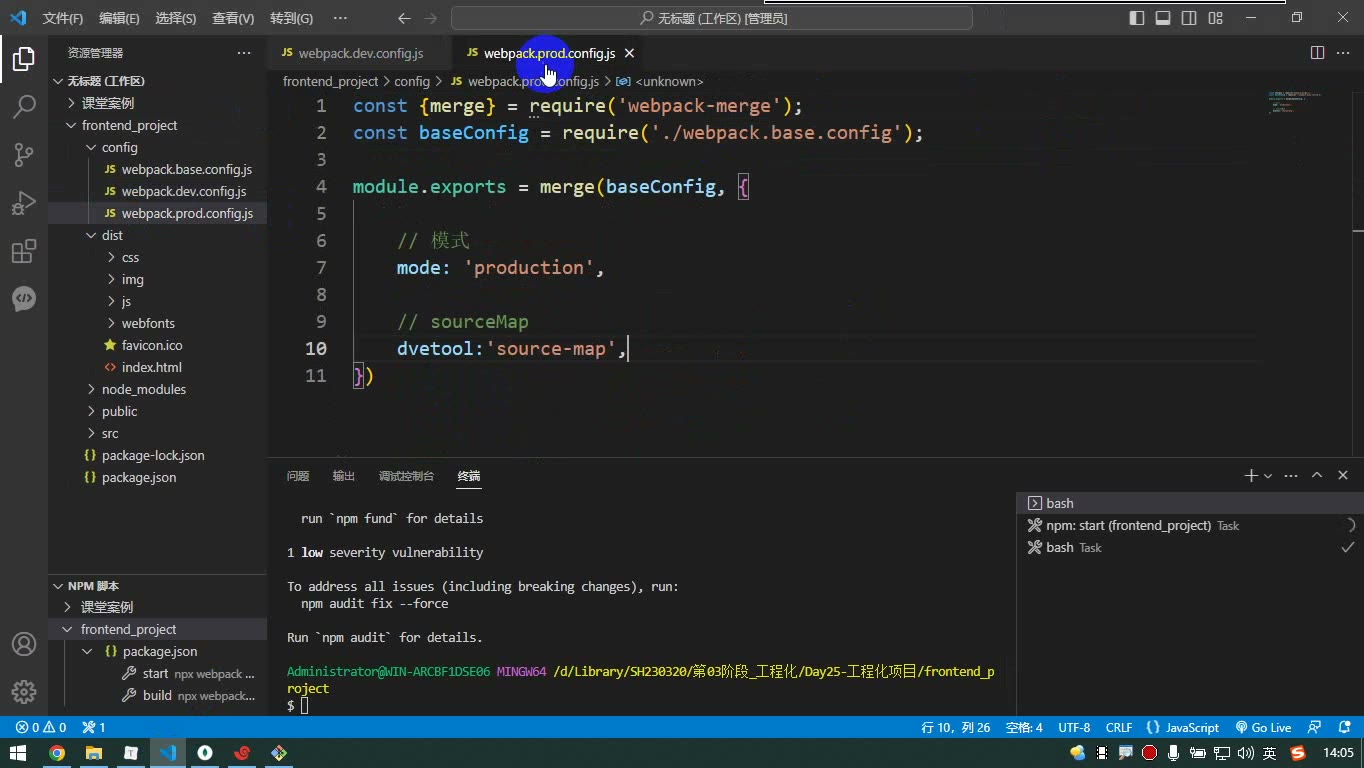Open the Extensions view
This screenshot has height=768, width=1364.
pyautogui.click(x=24, y=250)
